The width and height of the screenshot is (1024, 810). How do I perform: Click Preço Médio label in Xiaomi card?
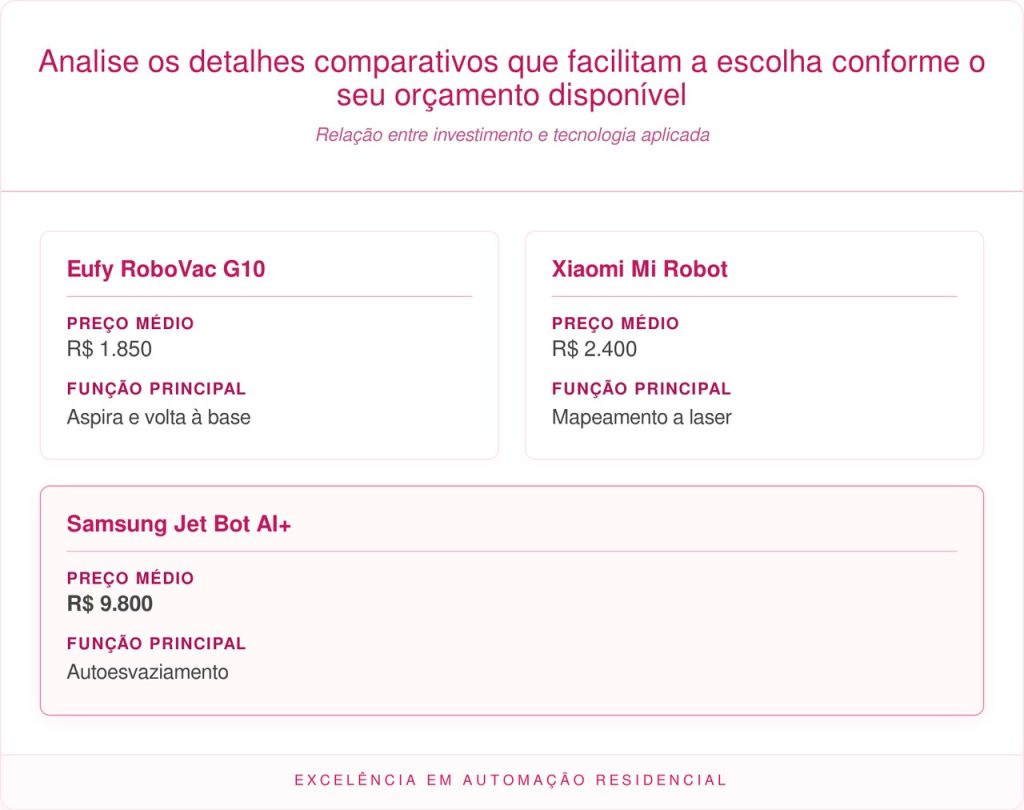point(615,324)
